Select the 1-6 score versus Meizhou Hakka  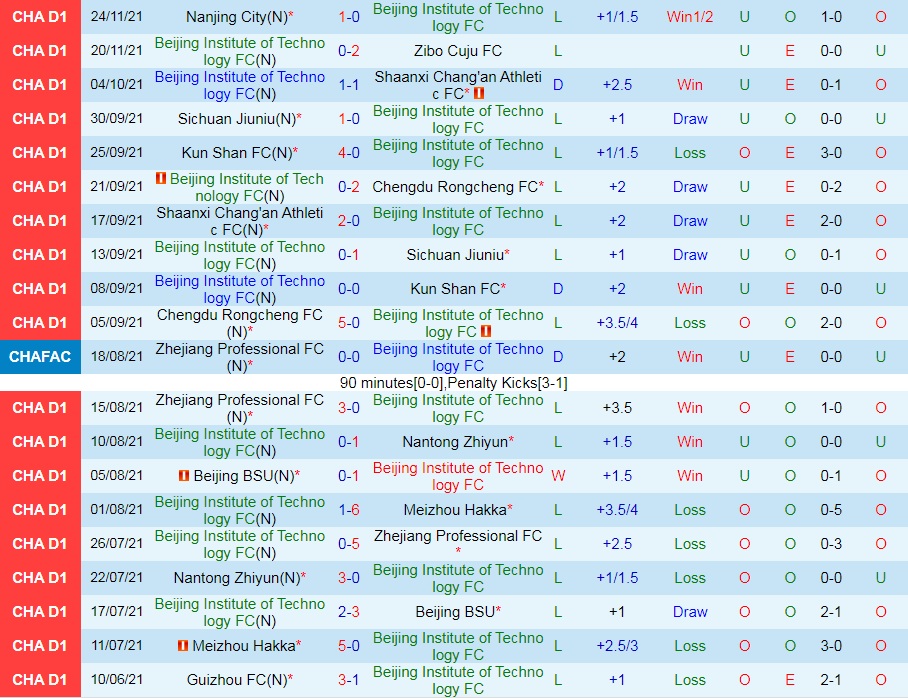(x=349, y=510)
